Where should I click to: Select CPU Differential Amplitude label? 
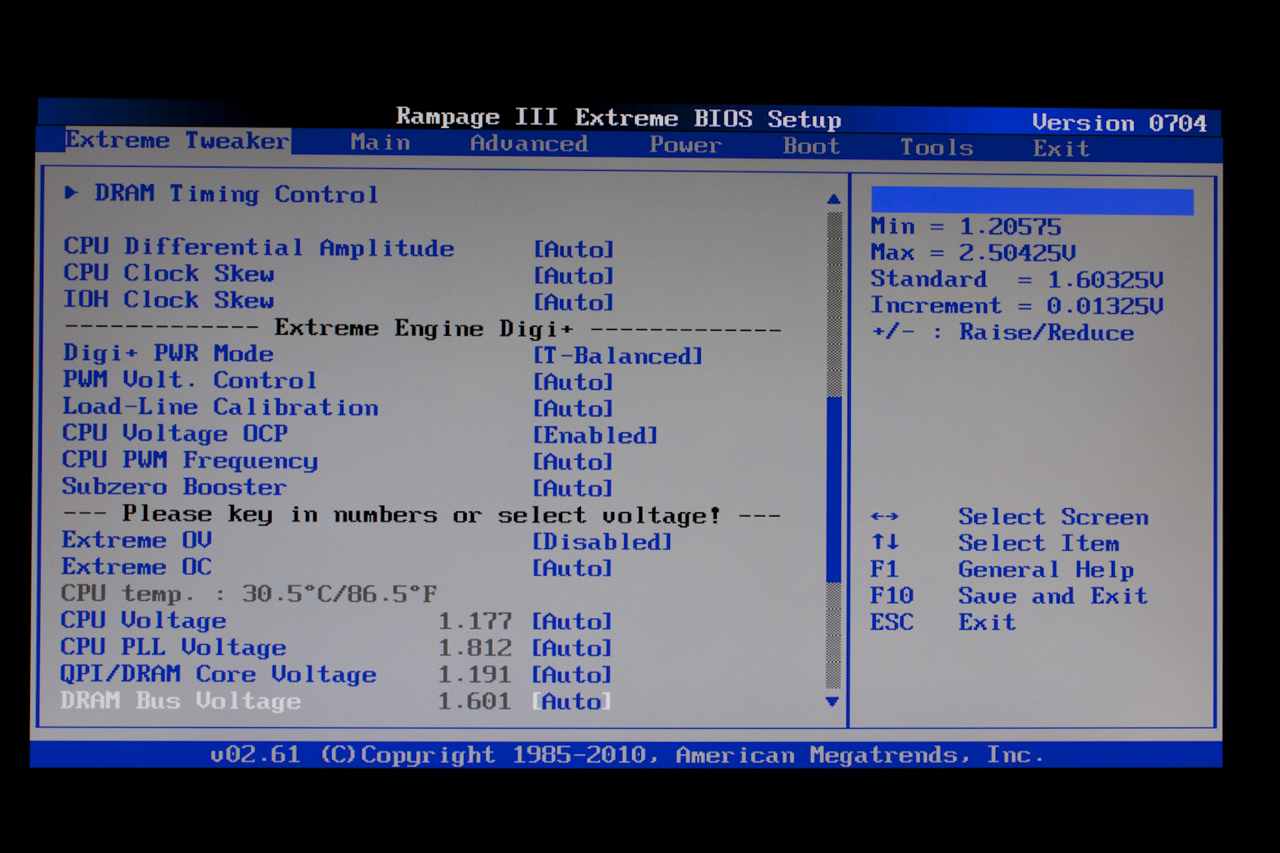(x=259, y=247)
